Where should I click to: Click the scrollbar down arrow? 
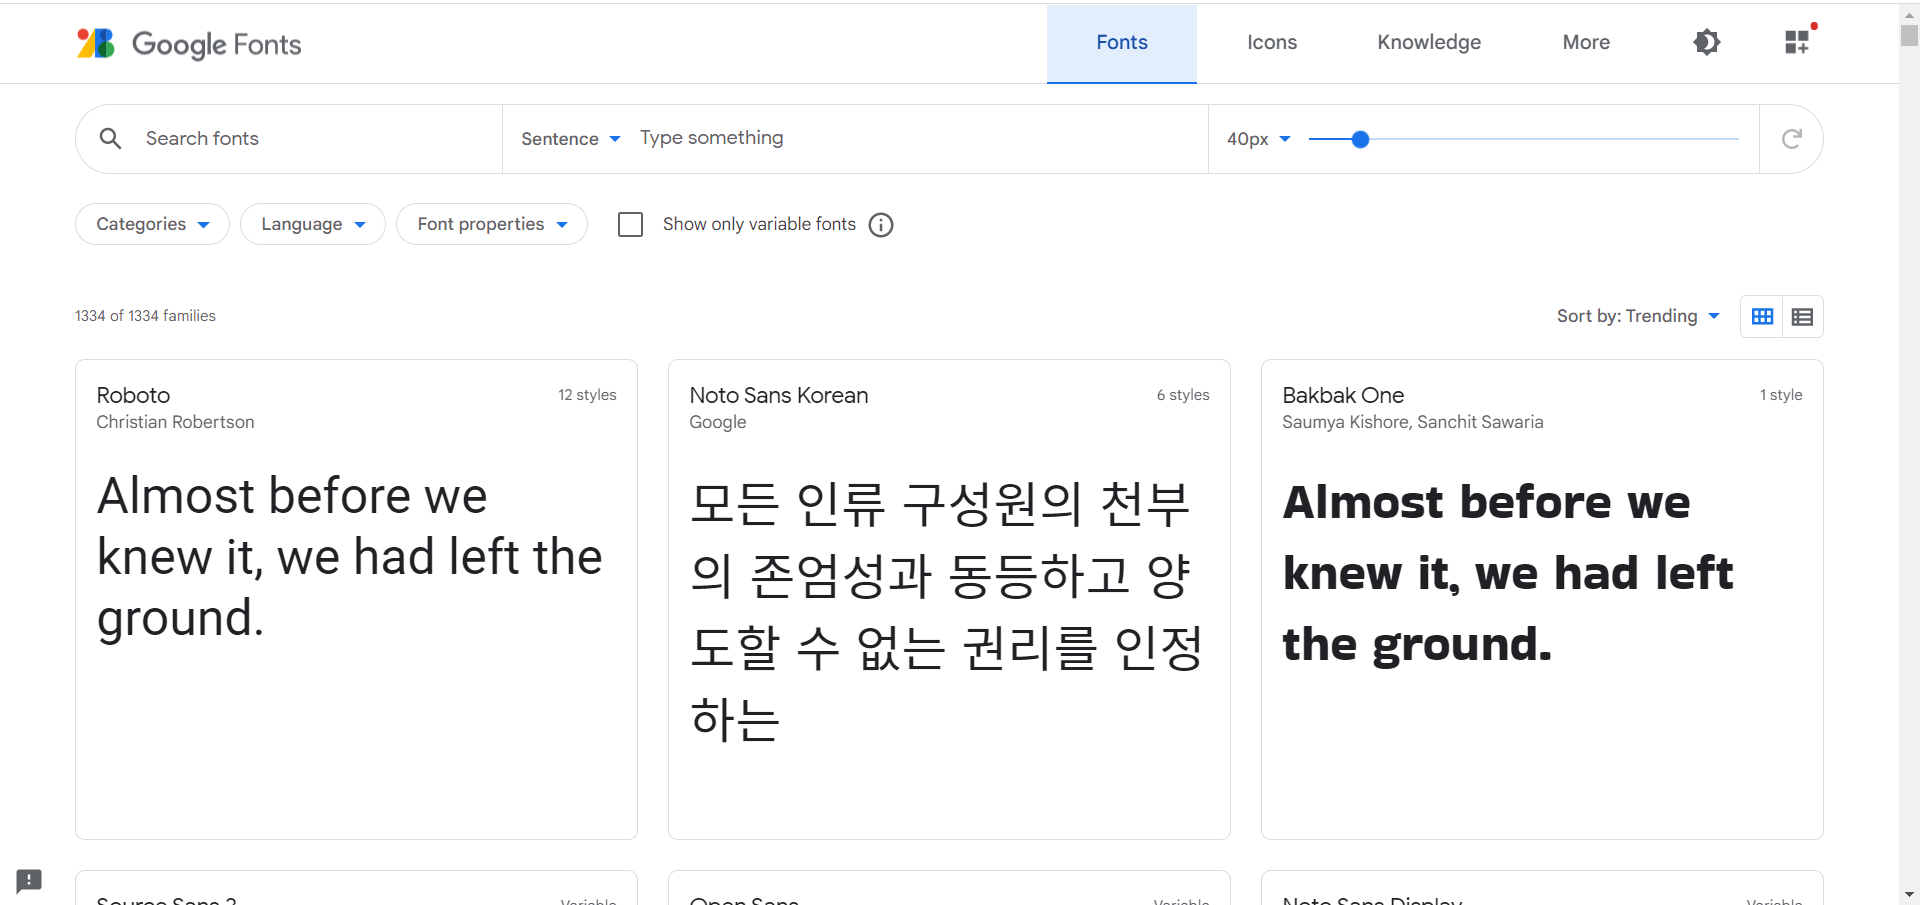1909,895
